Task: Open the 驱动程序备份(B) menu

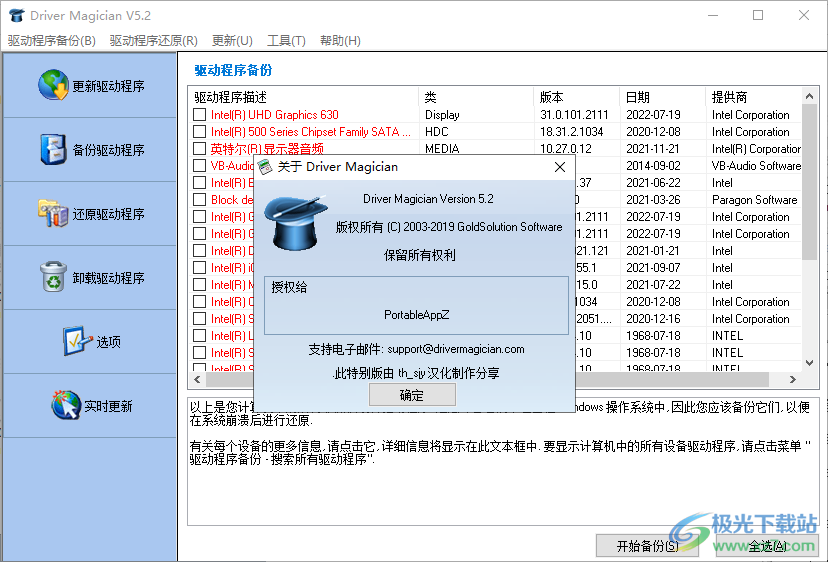Action: pos(52,41)
